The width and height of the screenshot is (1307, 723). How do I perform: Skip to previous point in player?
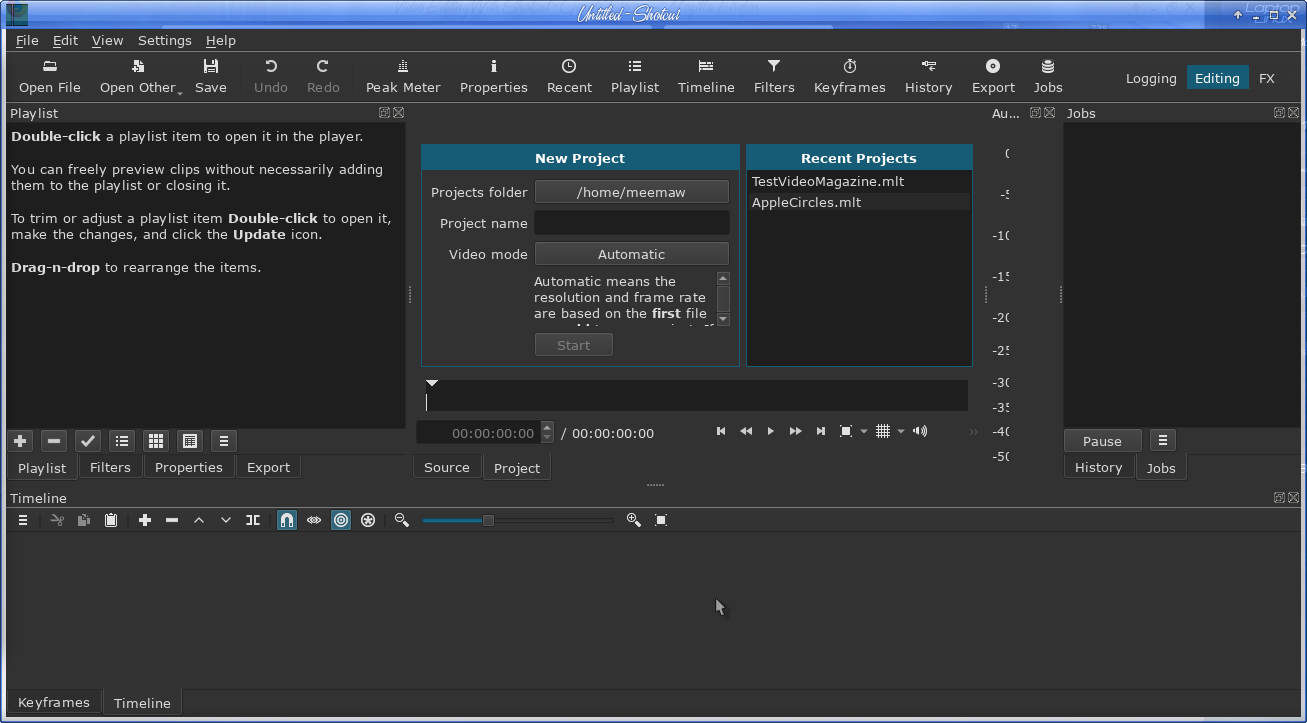(721, 431)
